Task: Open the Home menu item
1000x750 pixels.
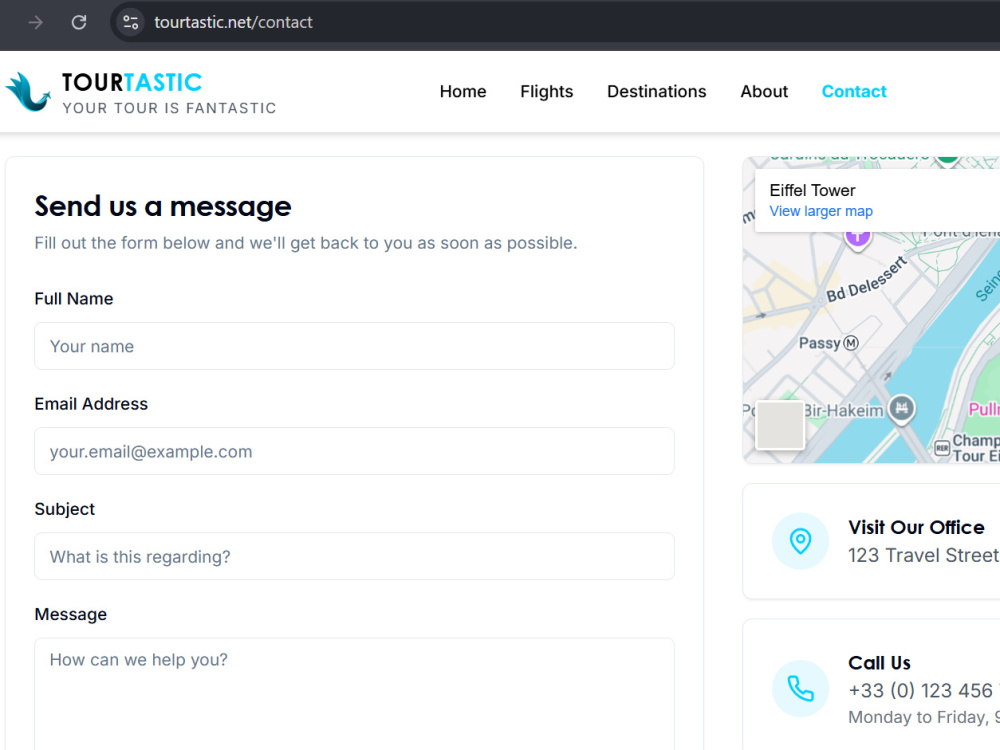Action: [x=463, y=91]
